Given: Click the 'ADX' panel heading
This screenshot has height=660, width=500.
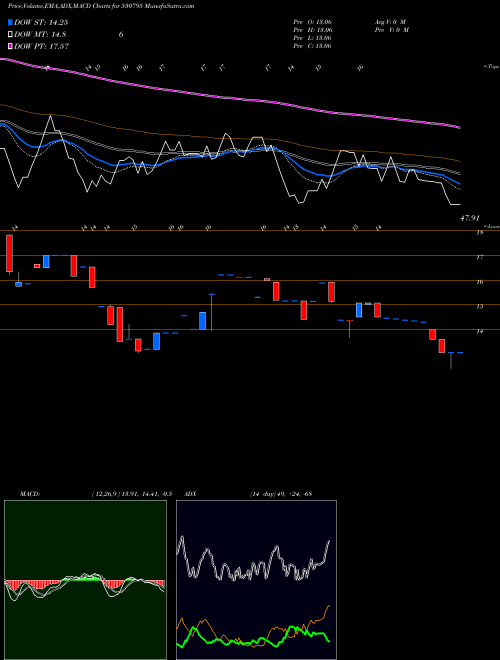Looking at the screenshot, I should point(190,494).
